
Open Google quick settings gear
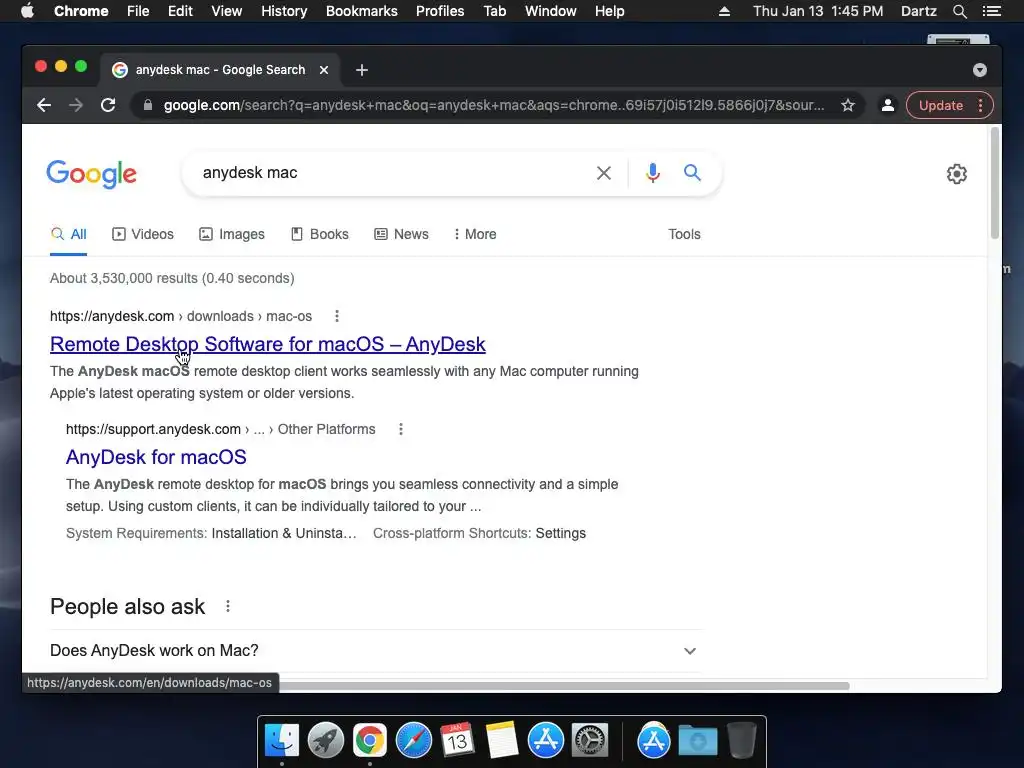[x=957, y=174]
